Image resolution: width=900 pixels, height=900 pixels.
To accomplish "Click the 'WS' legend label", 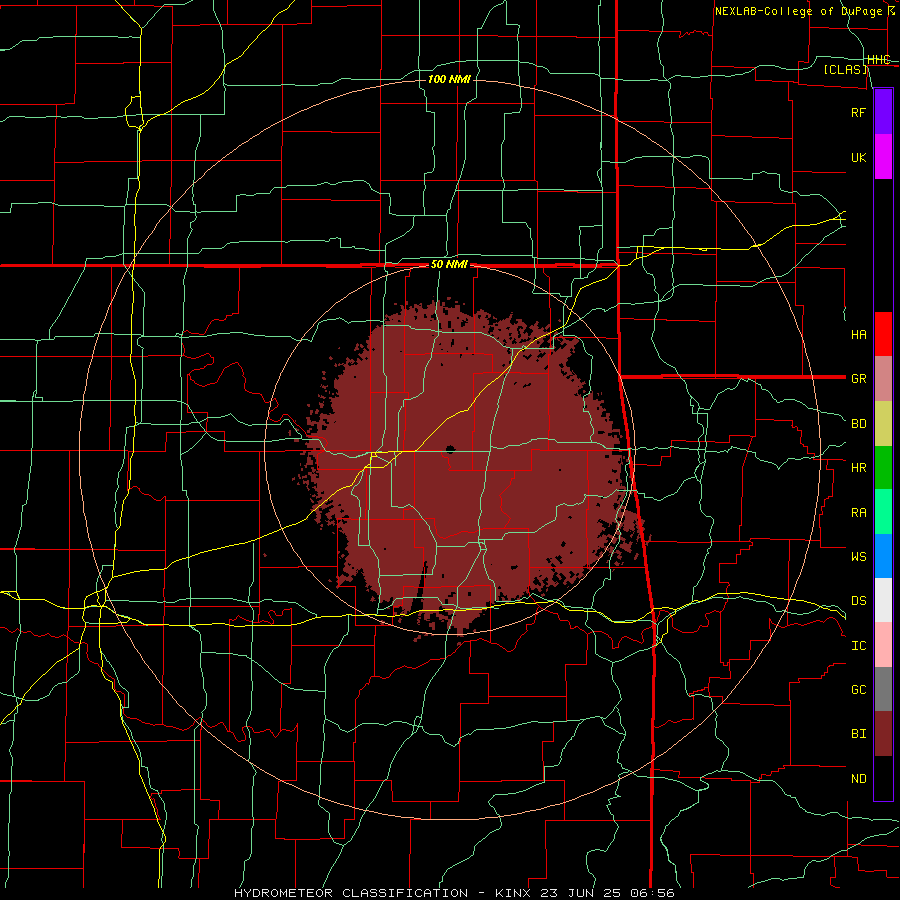I will (858, 557).
